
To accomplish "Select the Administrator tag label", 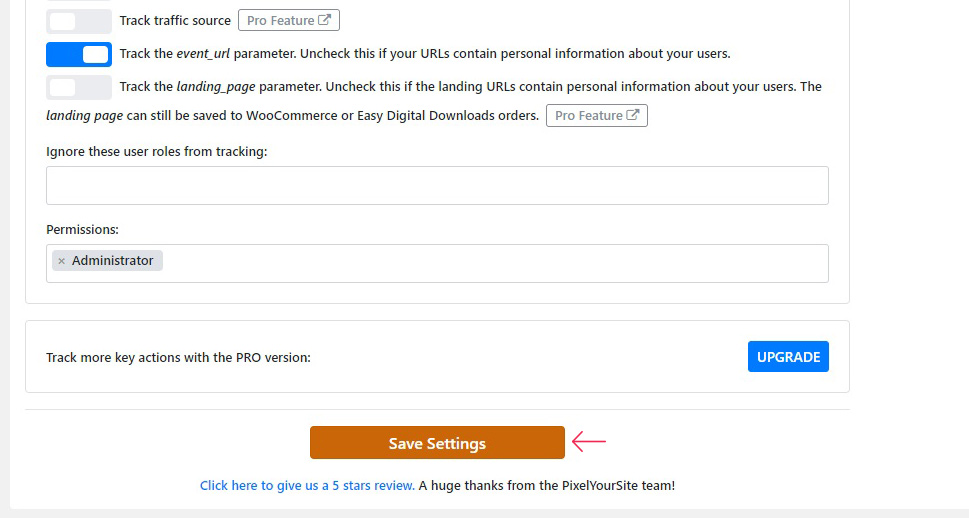I will [x=112, y=260].
